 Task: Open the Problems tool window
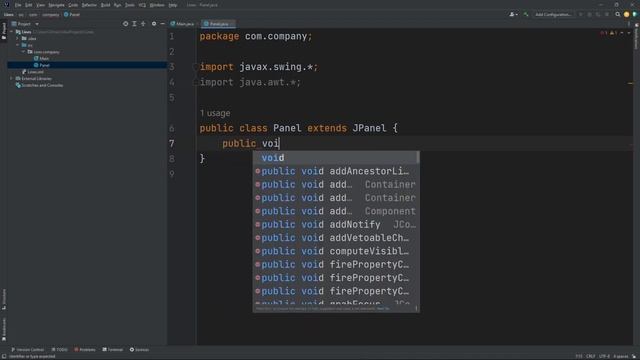tap(85, 350)
